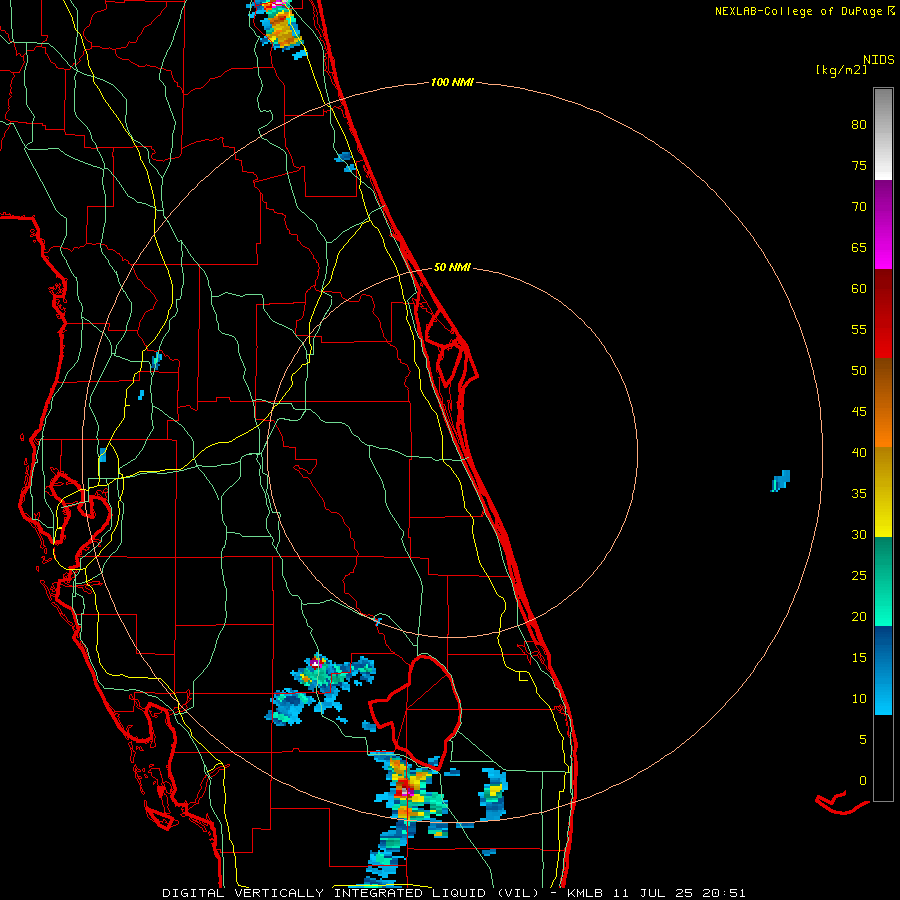Image resolution: width=900 pixels, height=900 pixels.
Task: Select the 30 value on the scale
Action: (859, 534)
